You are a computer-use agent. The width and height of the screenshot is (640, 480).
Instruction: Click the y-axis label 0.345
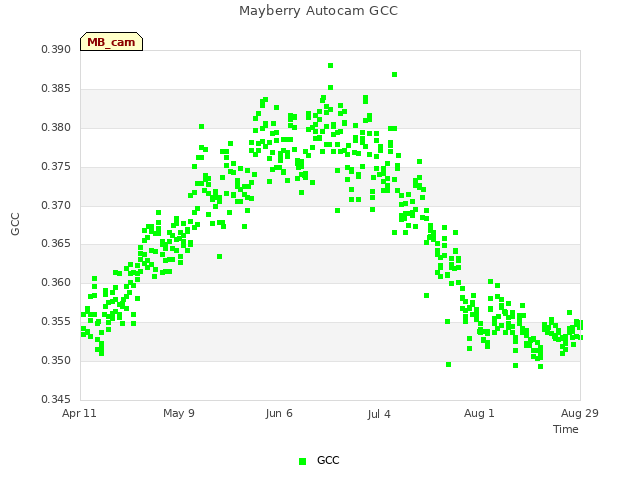[x=56, y=399]
